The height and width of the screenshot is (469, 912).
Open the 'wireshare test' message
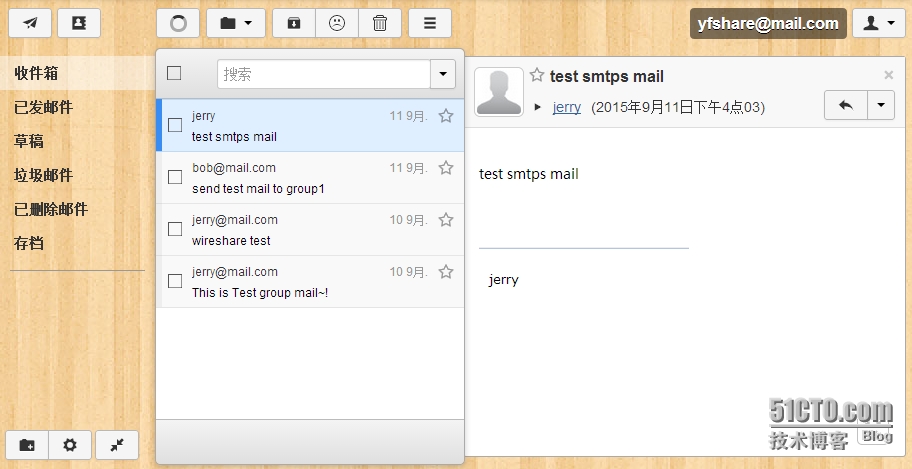coord(311,229)
